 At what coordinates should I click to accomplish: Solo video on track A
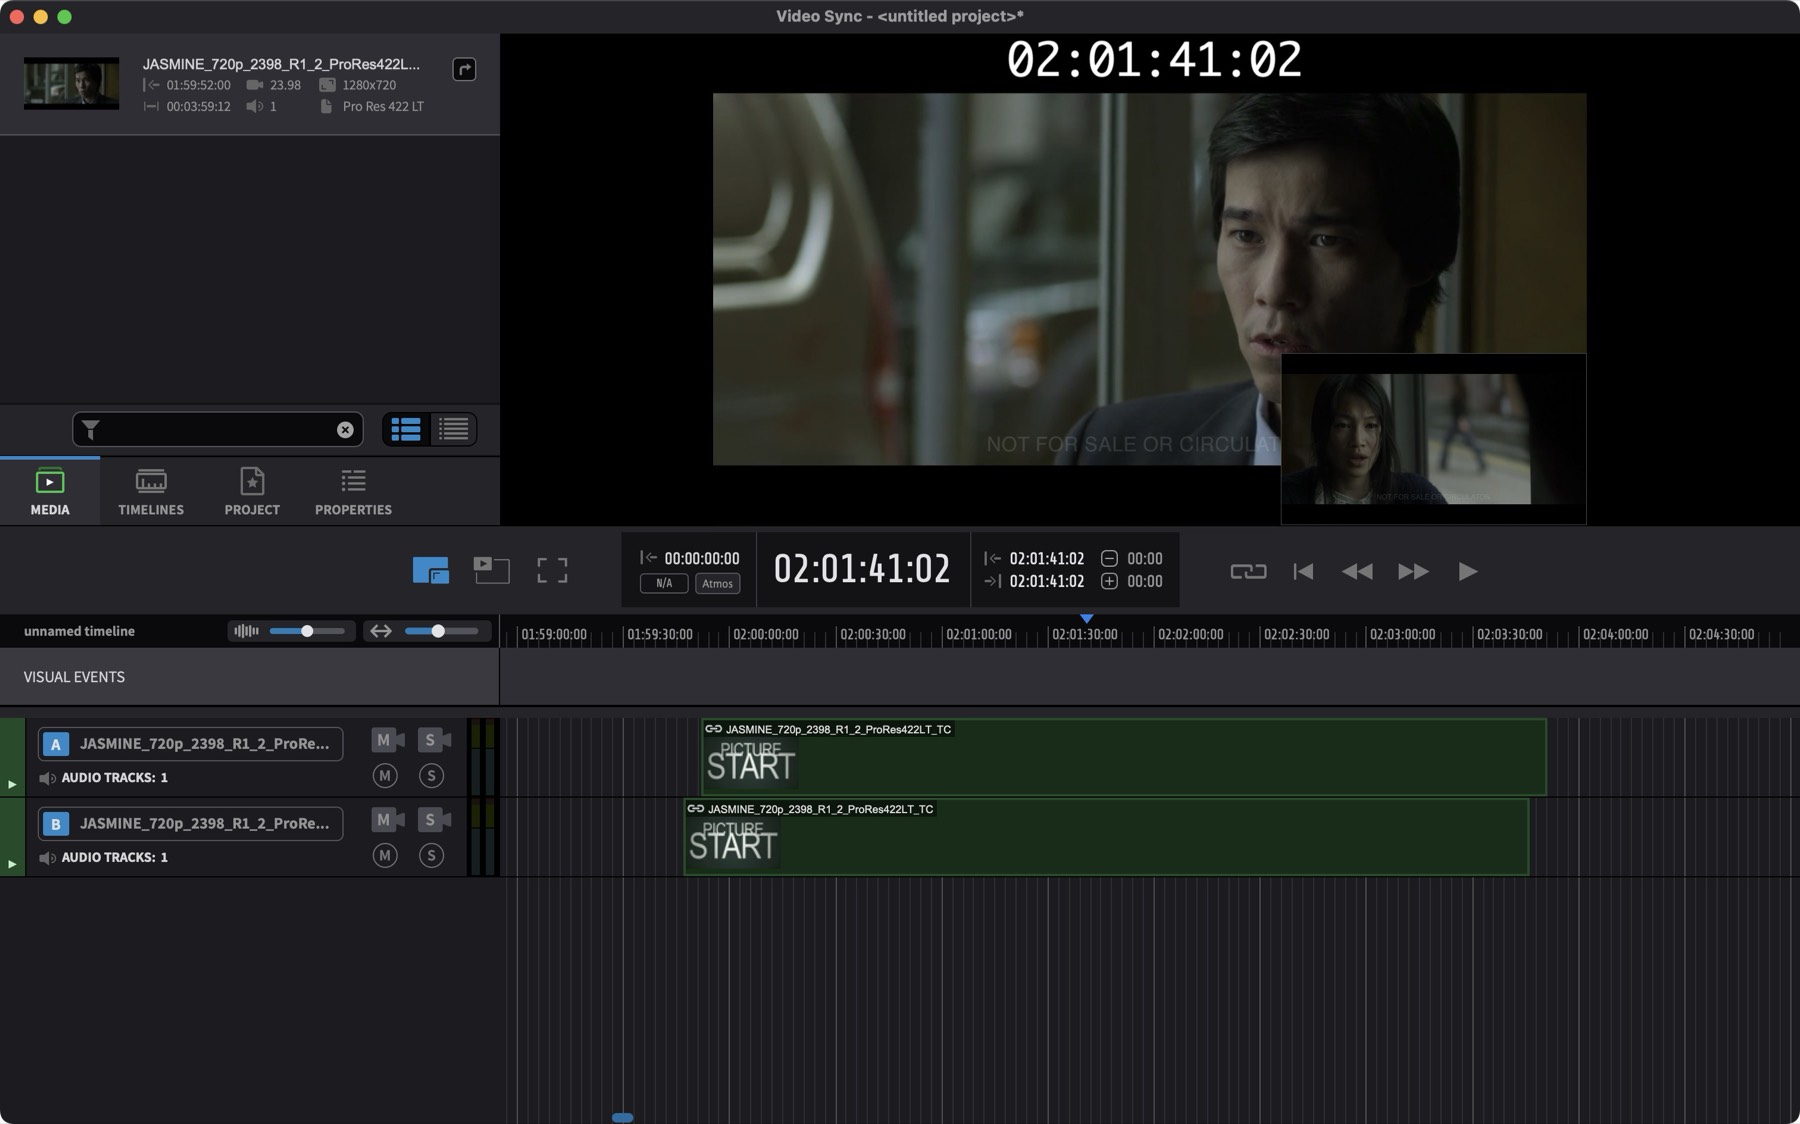click(434, 740)
